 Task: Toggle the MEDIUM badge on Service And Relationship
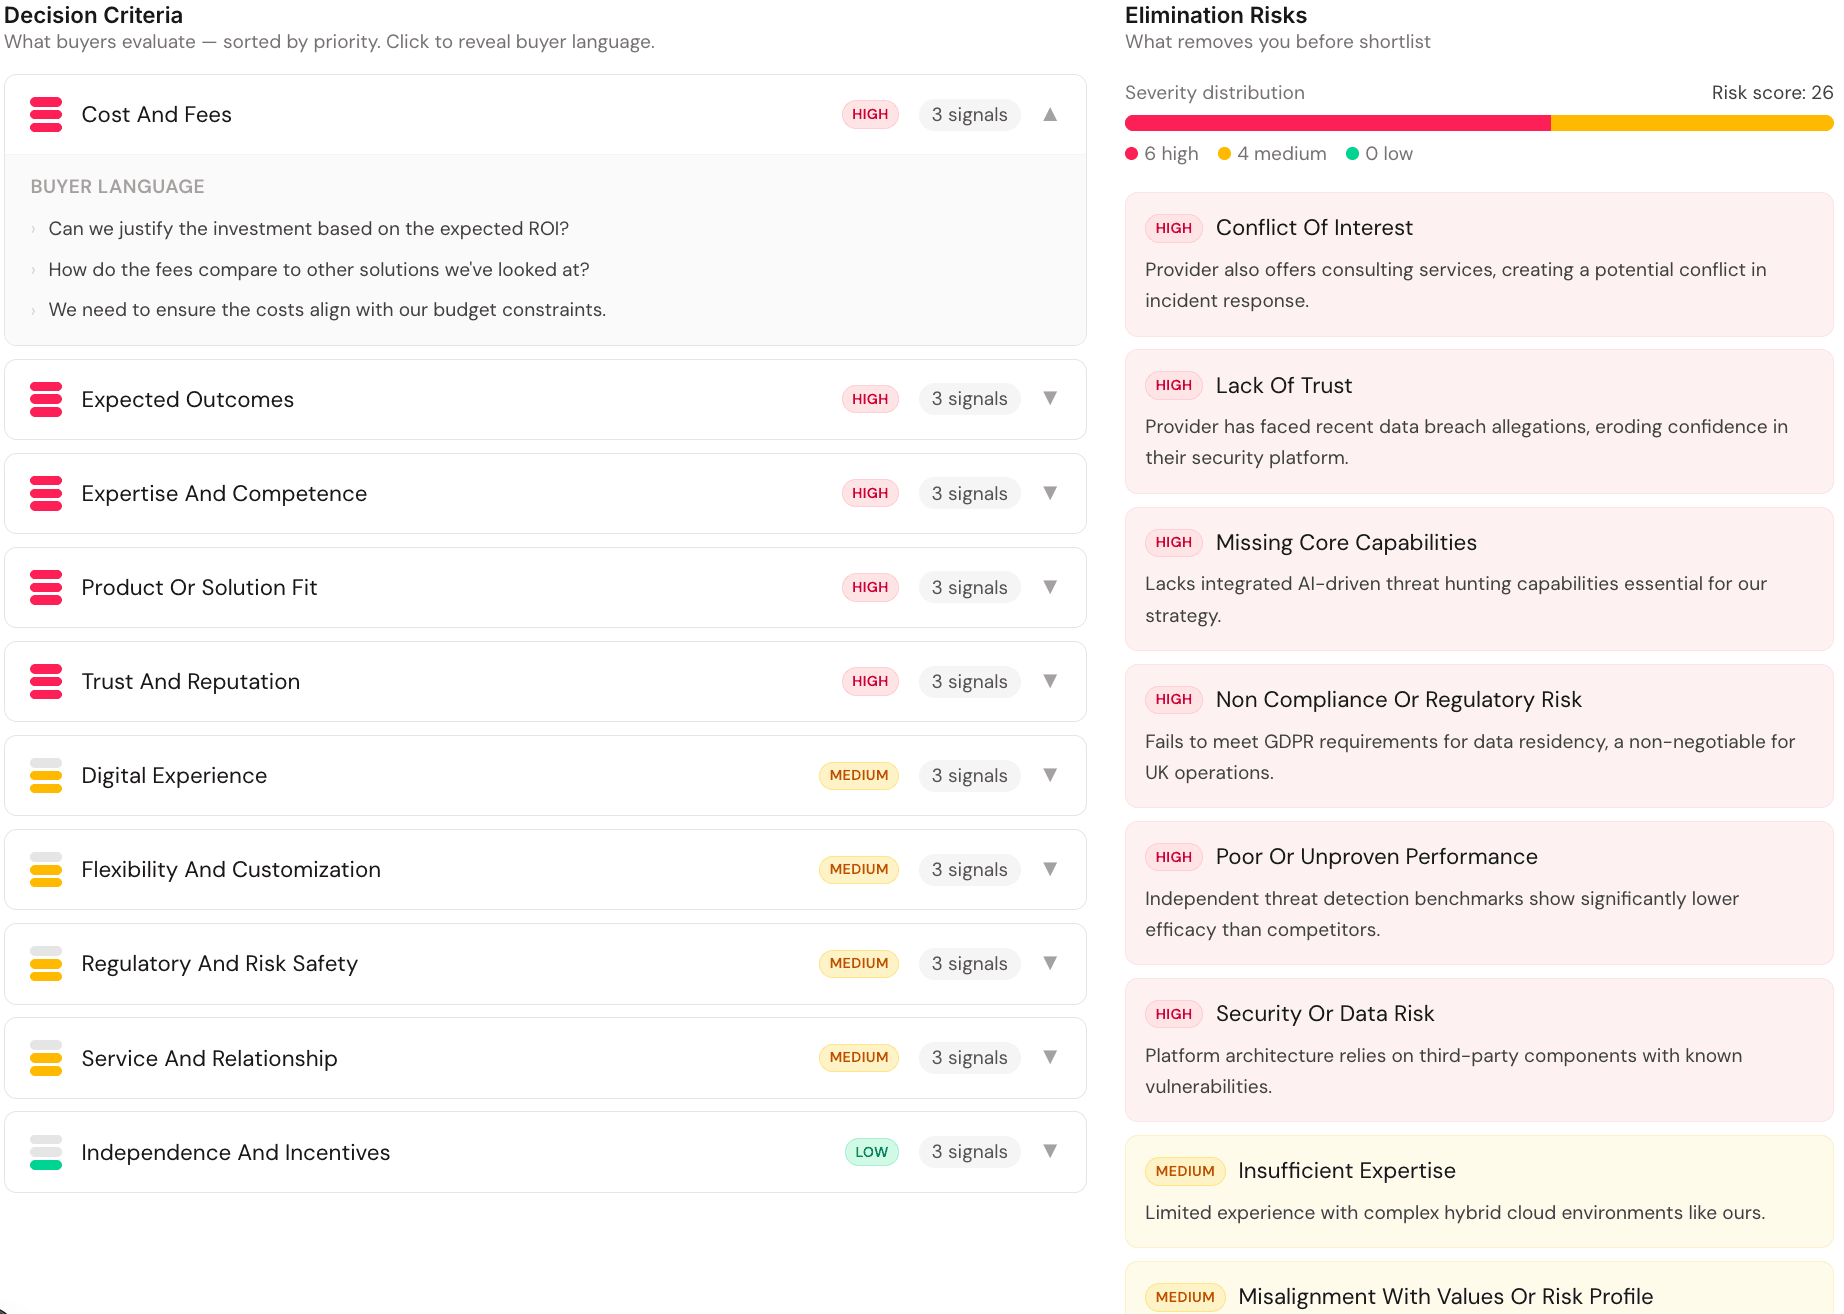pyautogui.click(x=858, y=1058)
